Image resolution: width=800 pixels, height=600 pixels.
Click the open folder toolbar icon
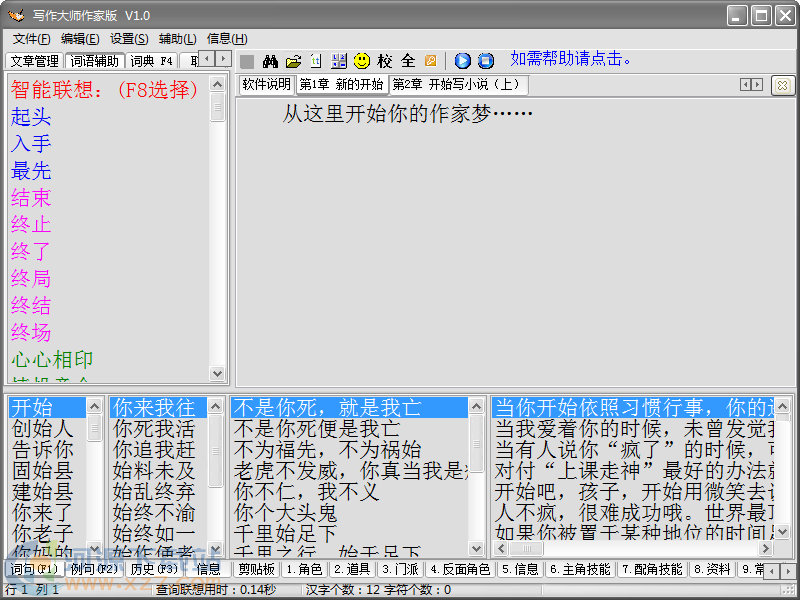point(294,61)
